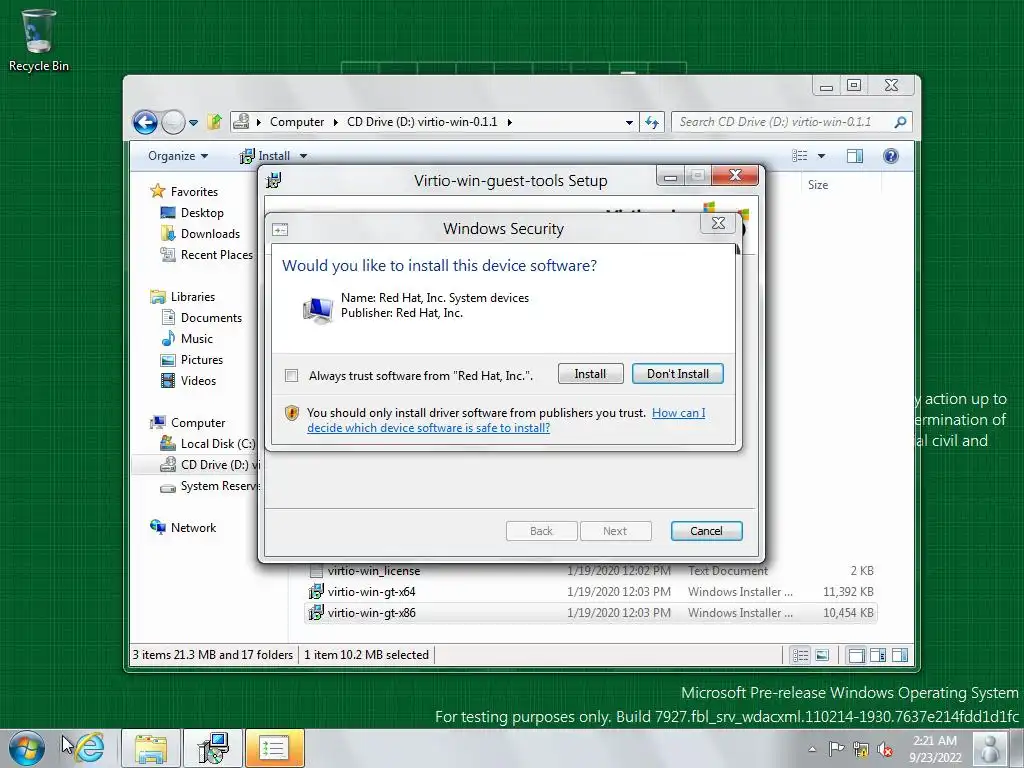This screenshot has width=1024, height=768.
Task: Click the muted volume tray icon
Action: [886, 749]
